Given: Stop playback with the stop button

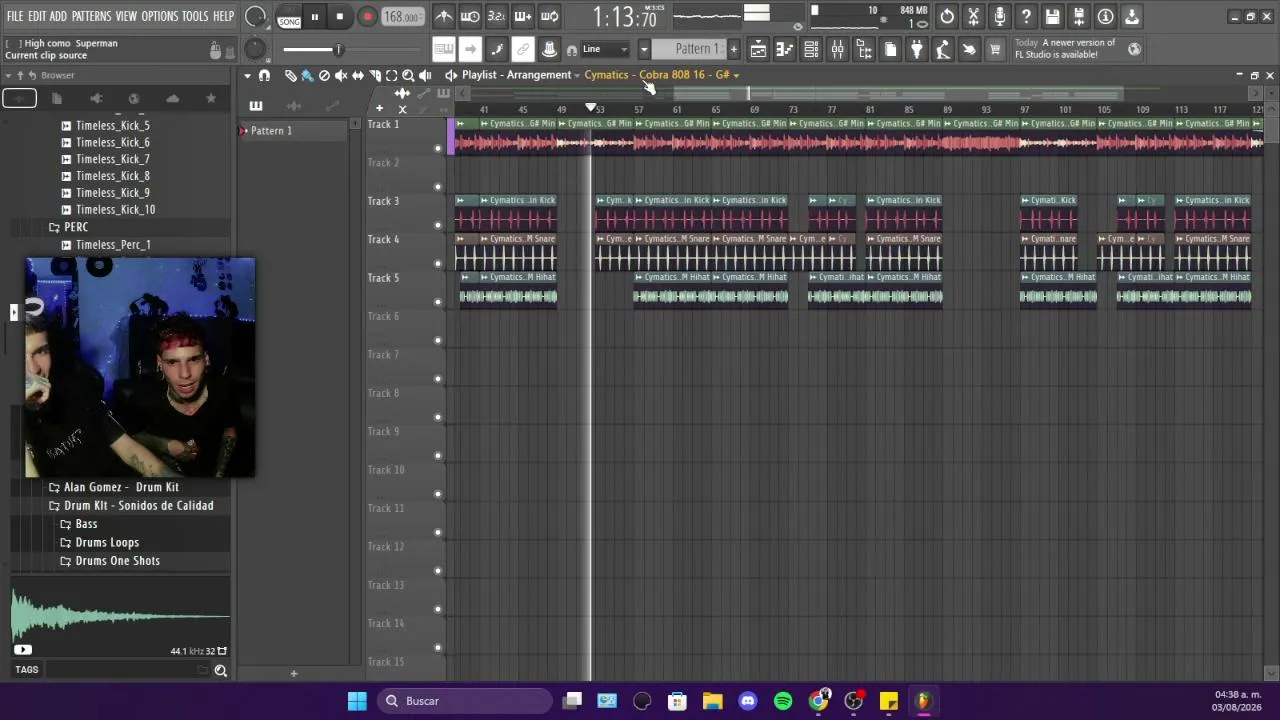Looking at the screenshot, I should tap(340, 16).
